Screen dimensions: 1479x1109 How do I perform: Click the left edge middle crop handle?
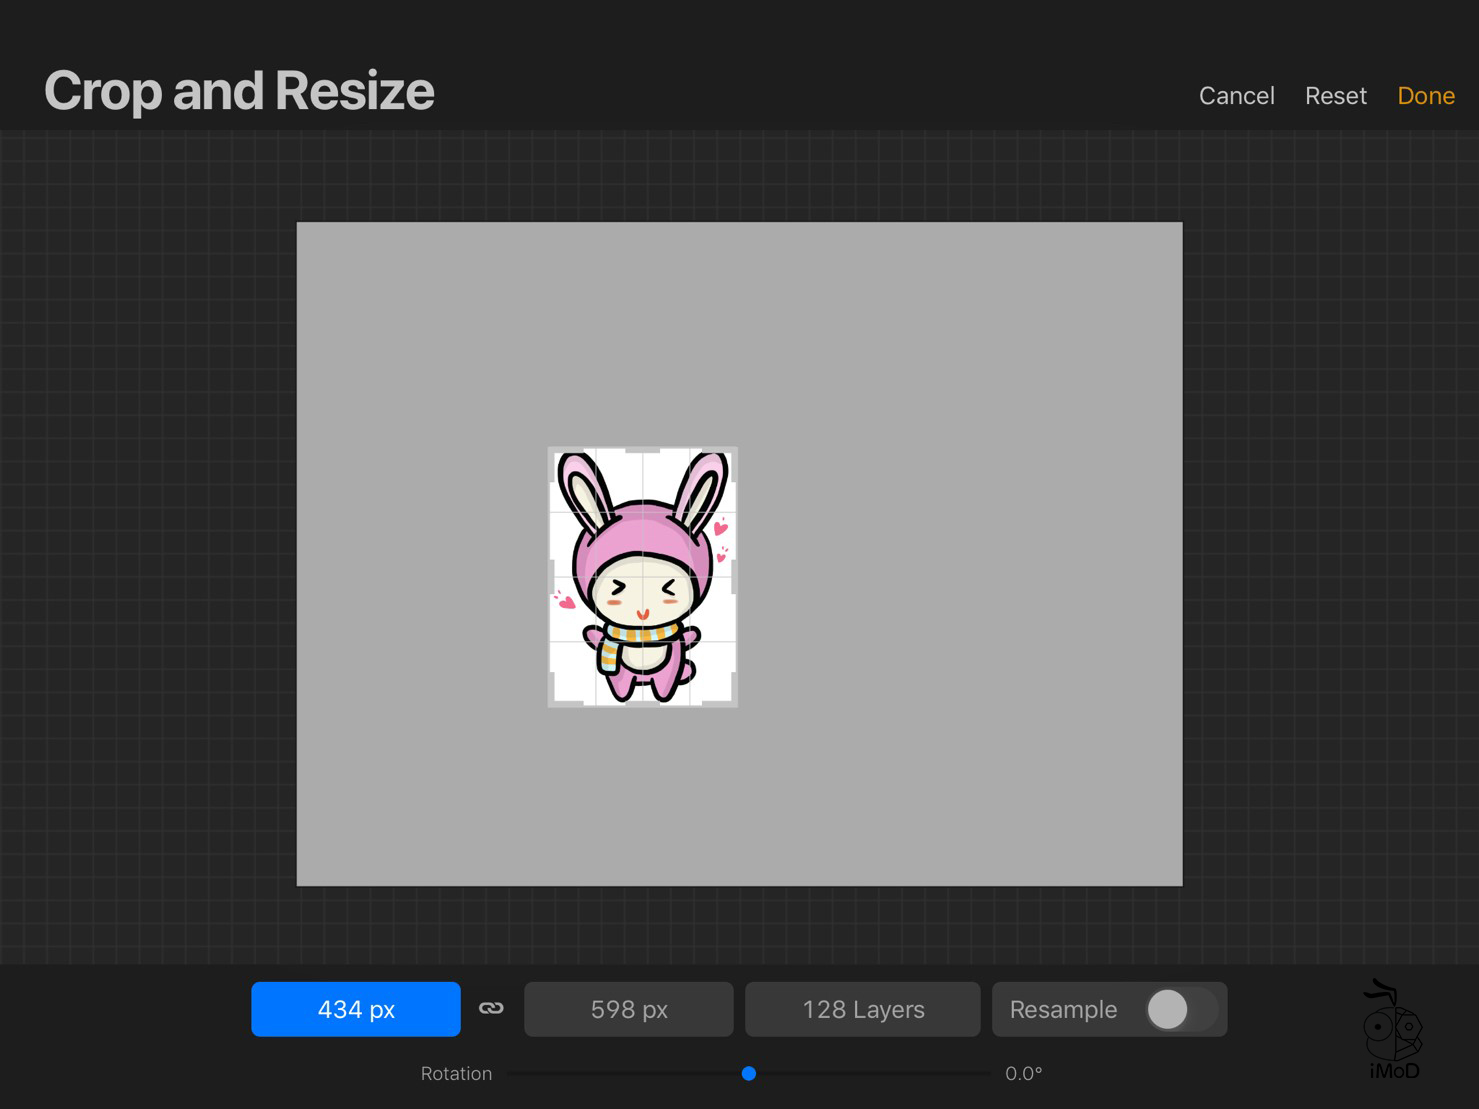click(550, 577)
